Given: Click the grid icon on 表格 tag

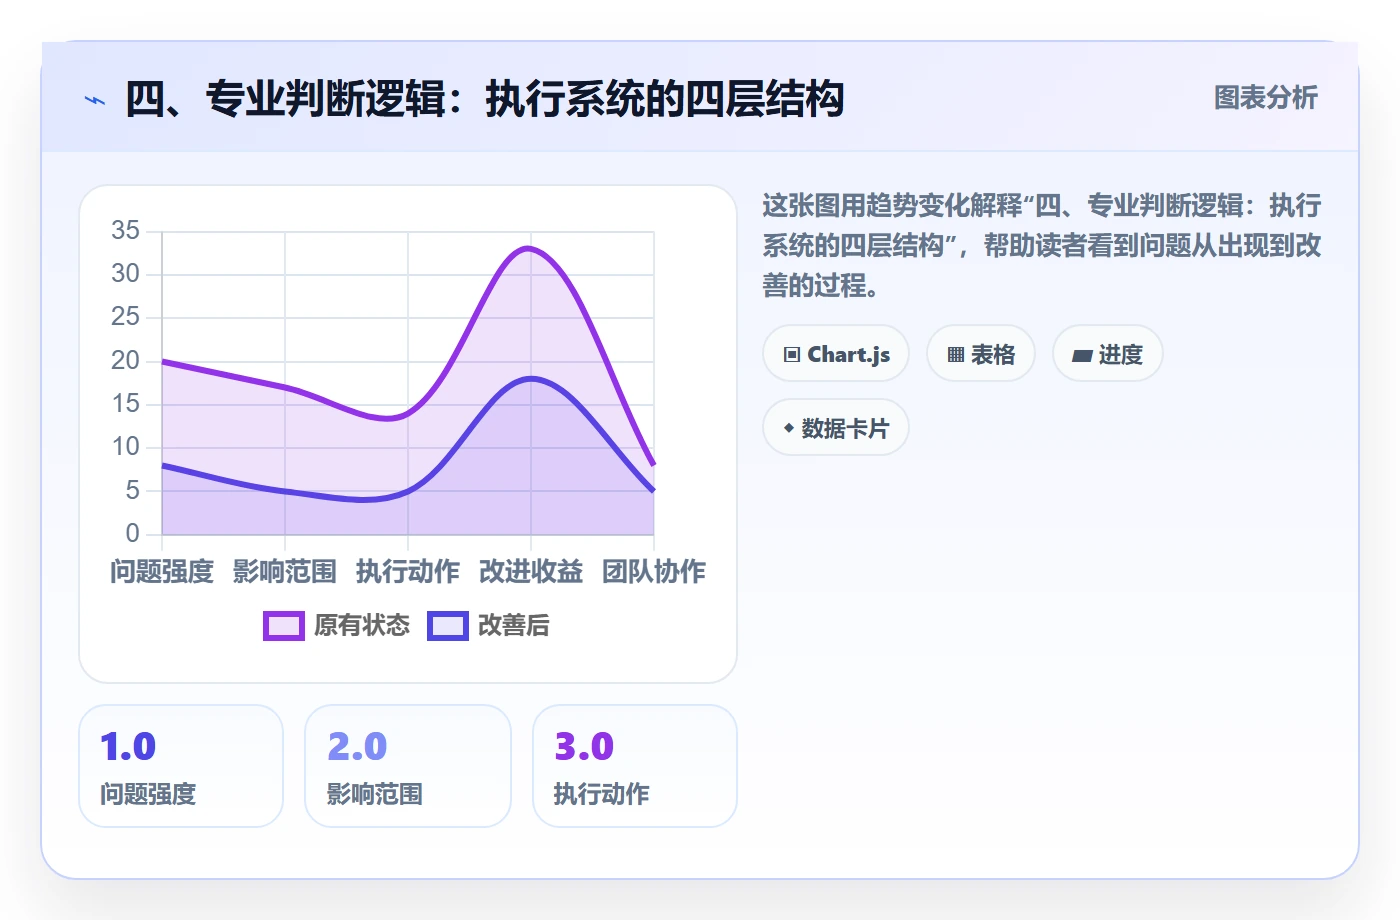Looking at the screenshot, I should (956, 355).
